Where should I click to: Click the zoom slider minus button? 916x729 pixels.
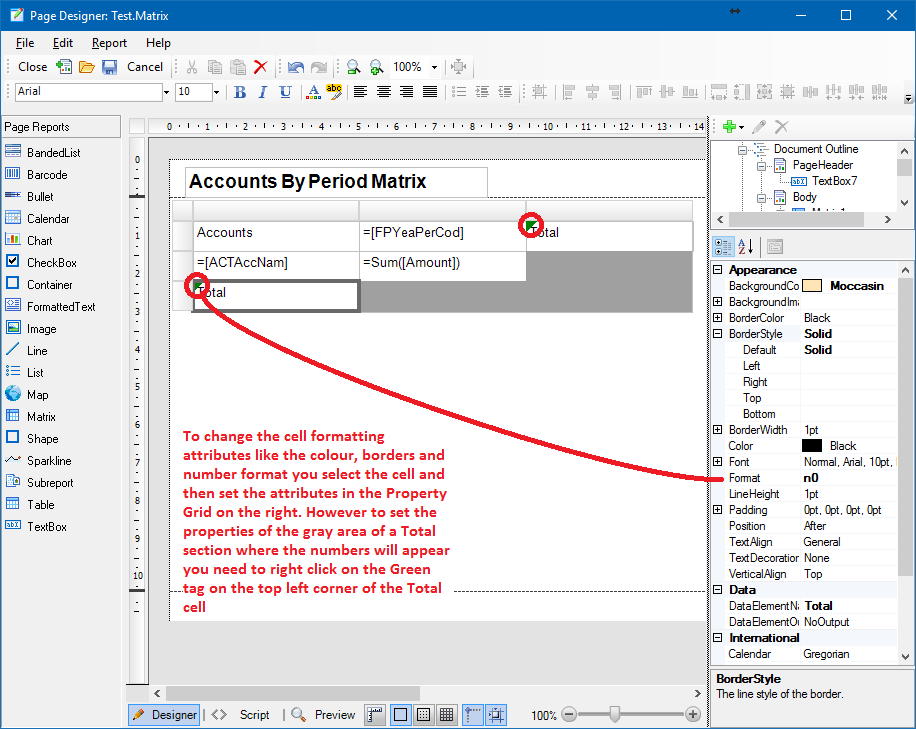tap(569, 714)
